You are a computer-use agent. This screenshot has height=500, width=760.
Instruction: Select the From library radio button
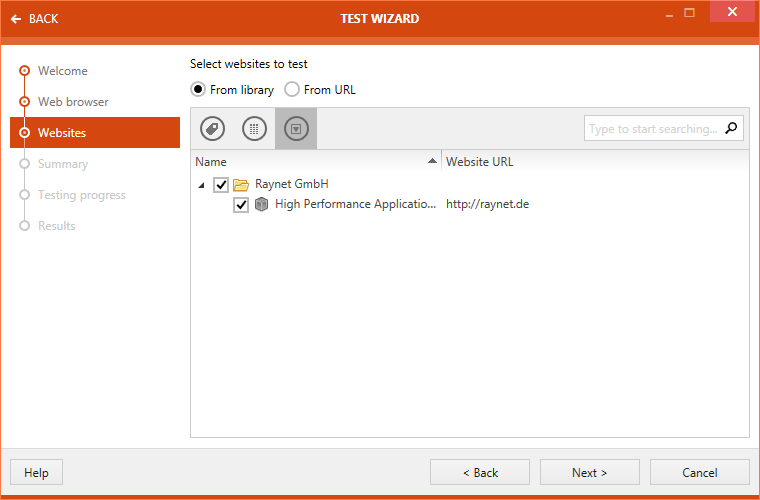coord(198,90)
